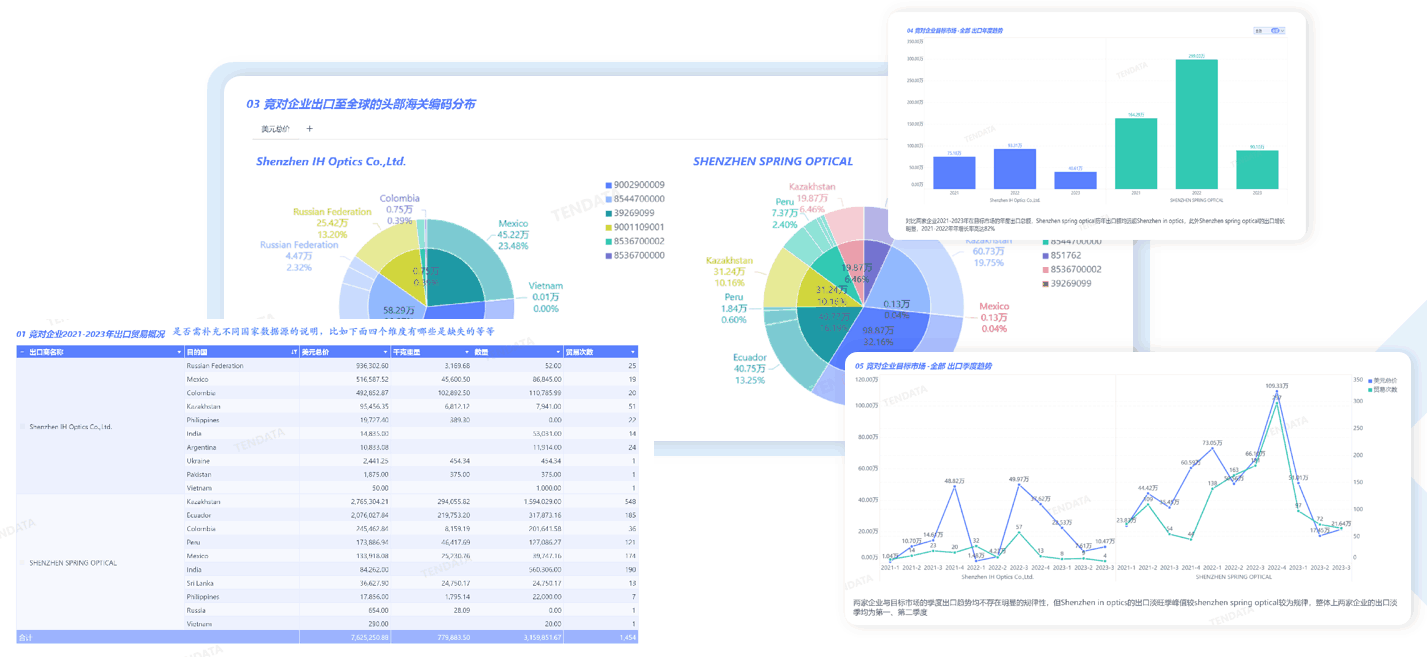This screenshot has width=1427, height=660.
Task: Open the 出口商名称 column filter dropdown
Action: (x=179, y=352)
